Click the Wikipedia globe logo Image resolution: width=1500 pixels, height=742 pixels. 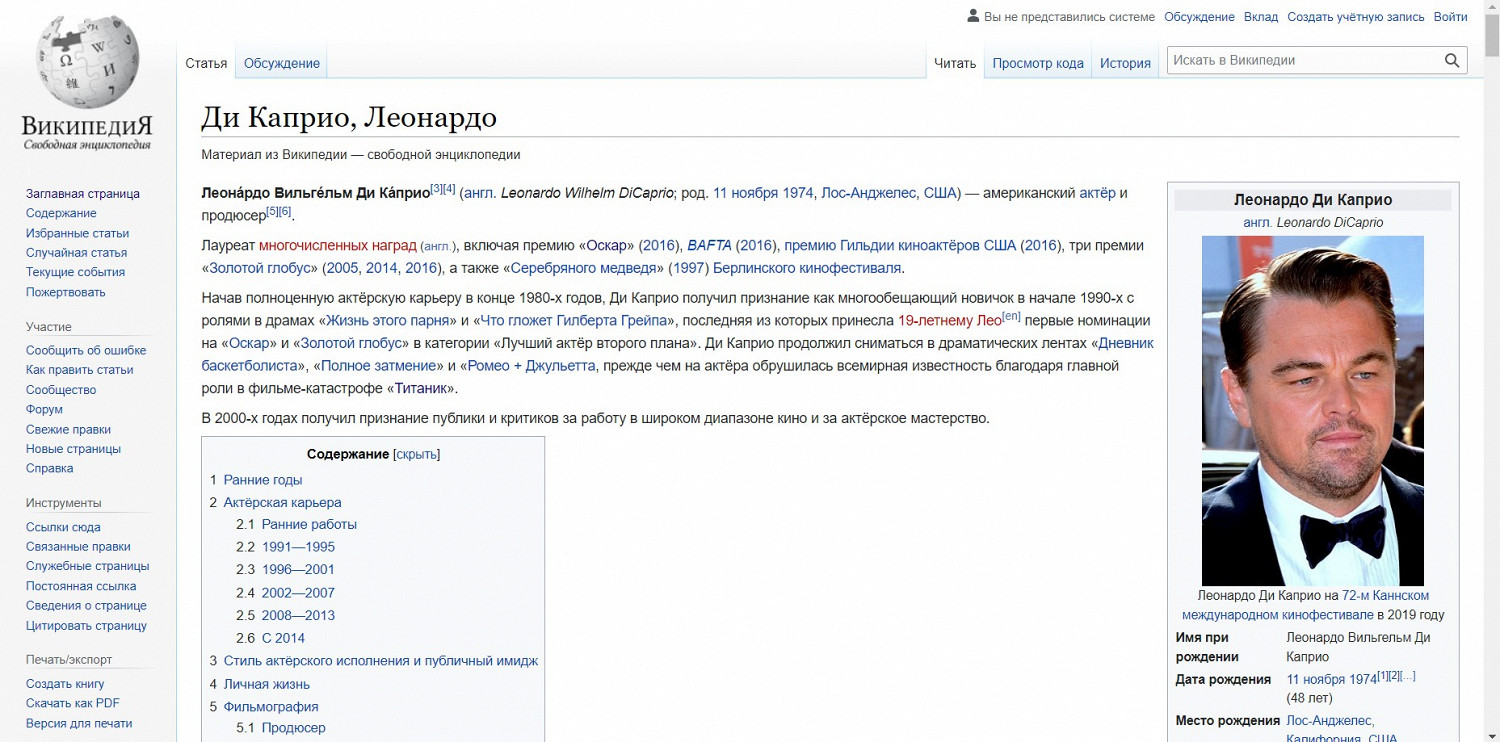tap(88, 62)
